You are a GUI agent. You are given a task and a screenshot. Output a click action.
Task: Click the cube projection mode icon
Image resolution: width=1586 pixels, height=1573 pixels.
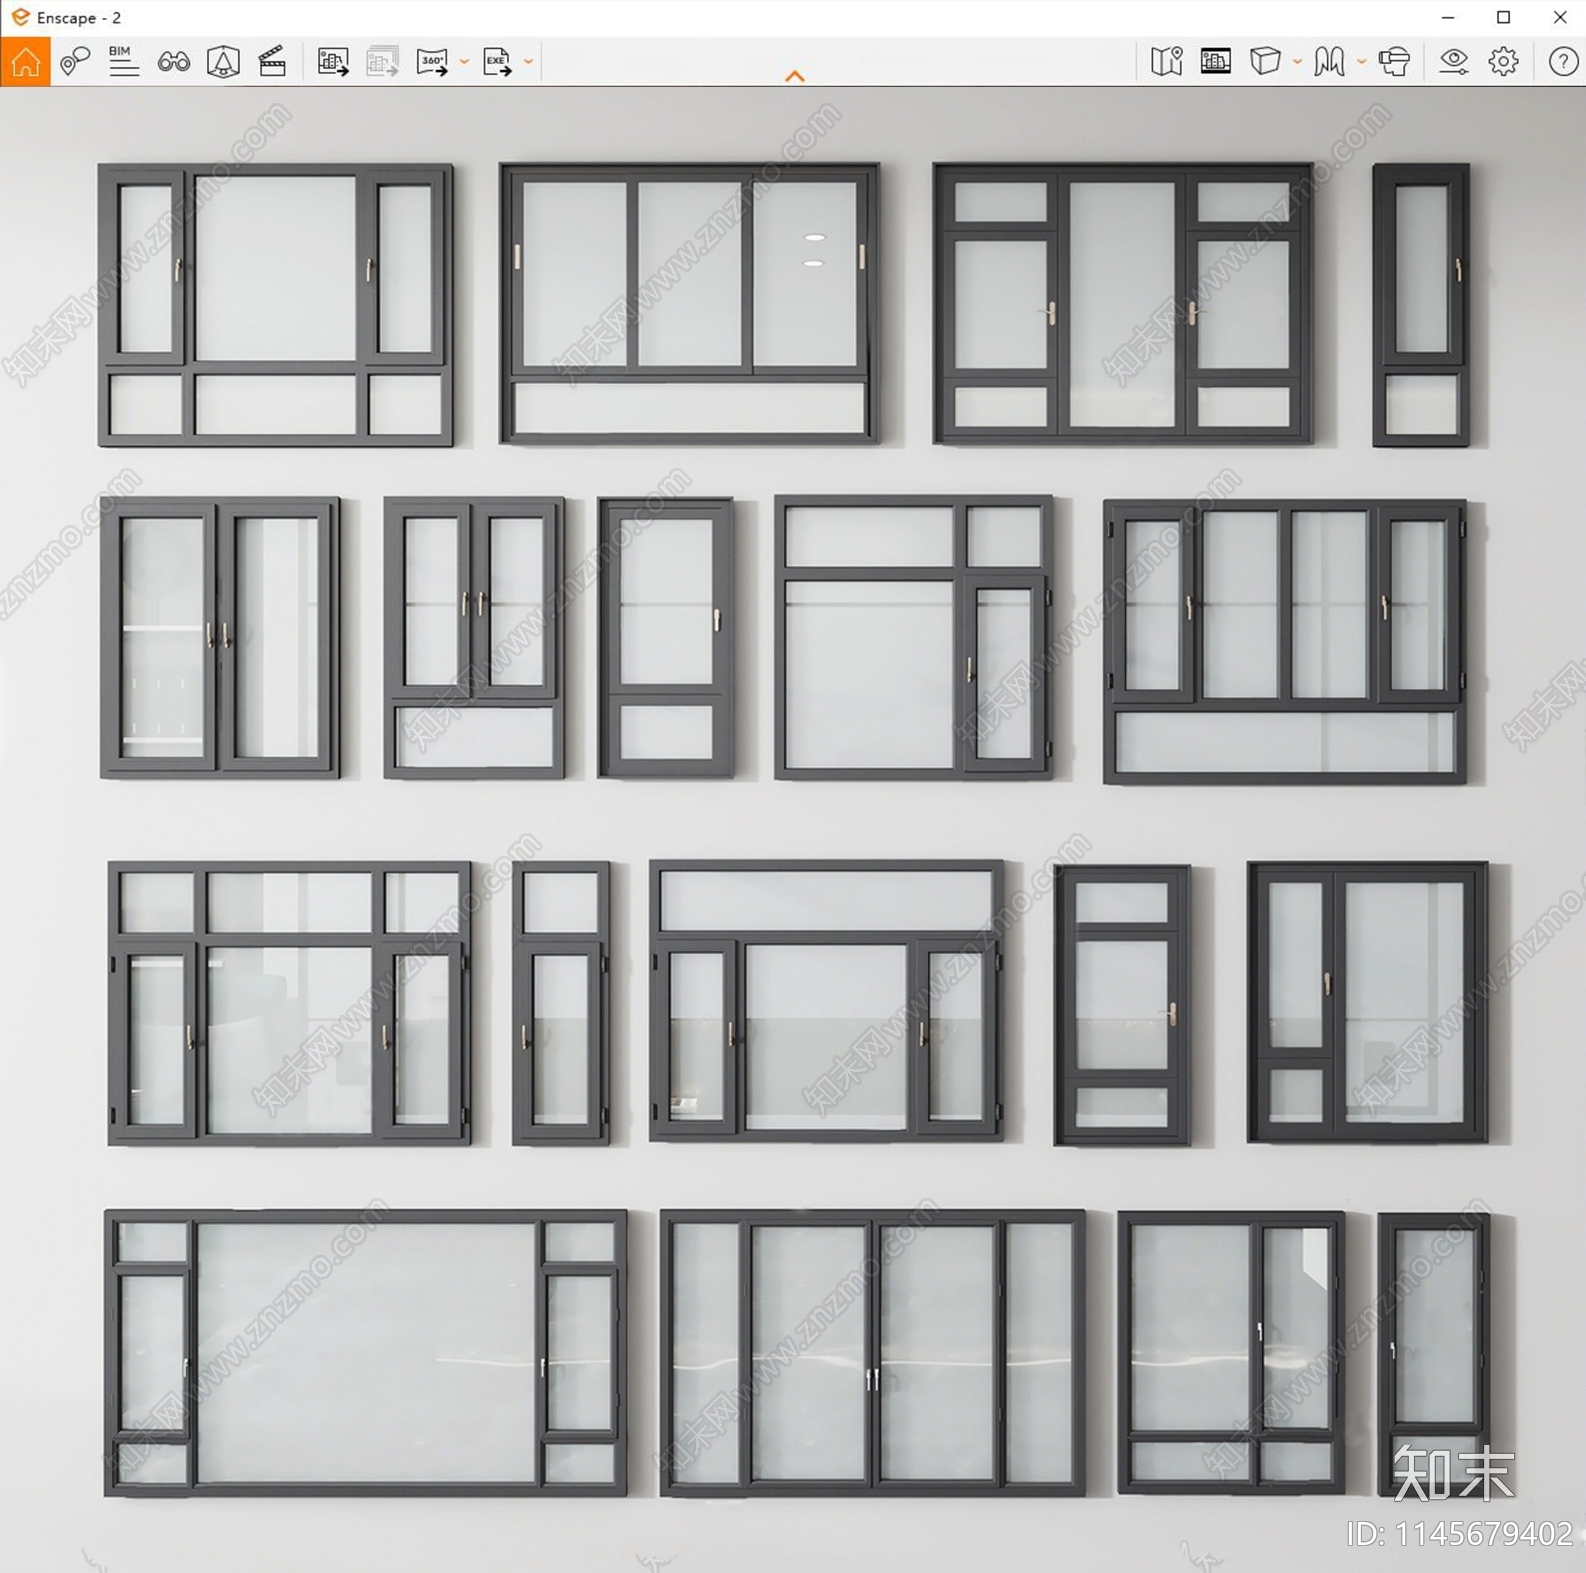pos(1265,62)
